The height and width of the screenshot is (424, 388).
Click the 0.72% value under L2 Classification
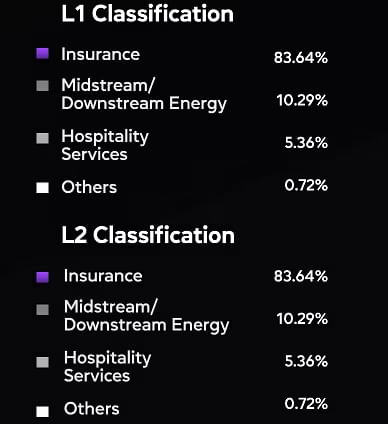click(x=306, y=404)
